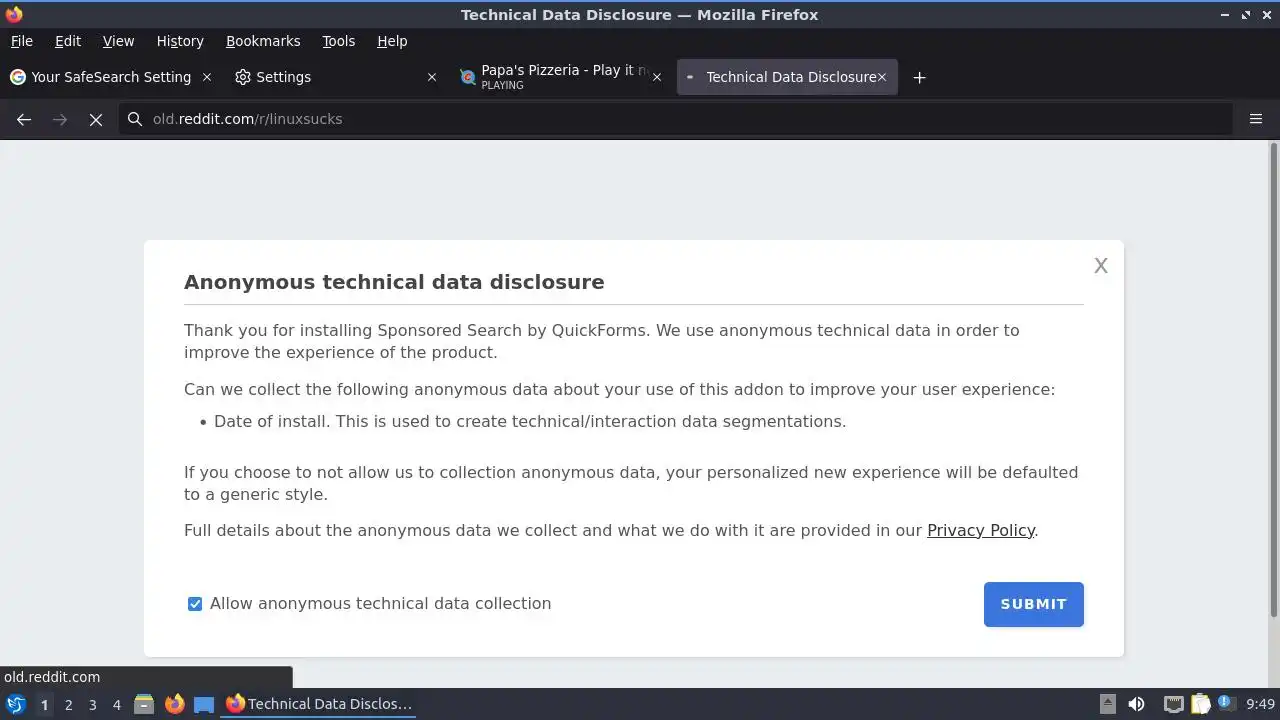
Task: Uncheck Allow anonymous technical data collection
Action: (195, 604)
